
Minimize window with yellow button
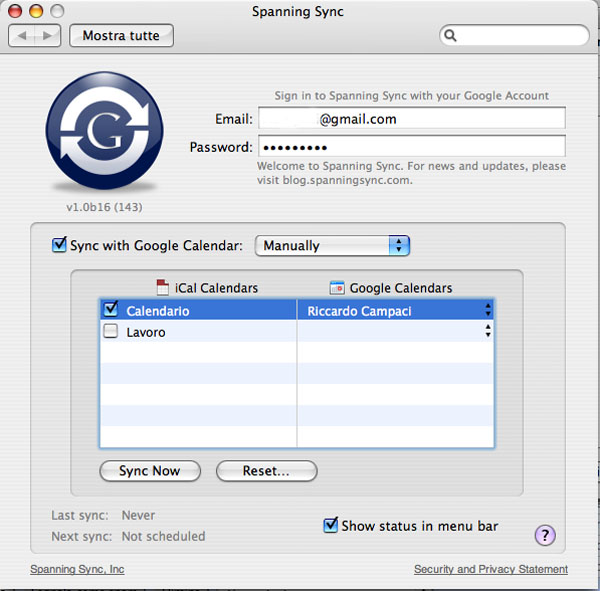[x=36, y=11]
